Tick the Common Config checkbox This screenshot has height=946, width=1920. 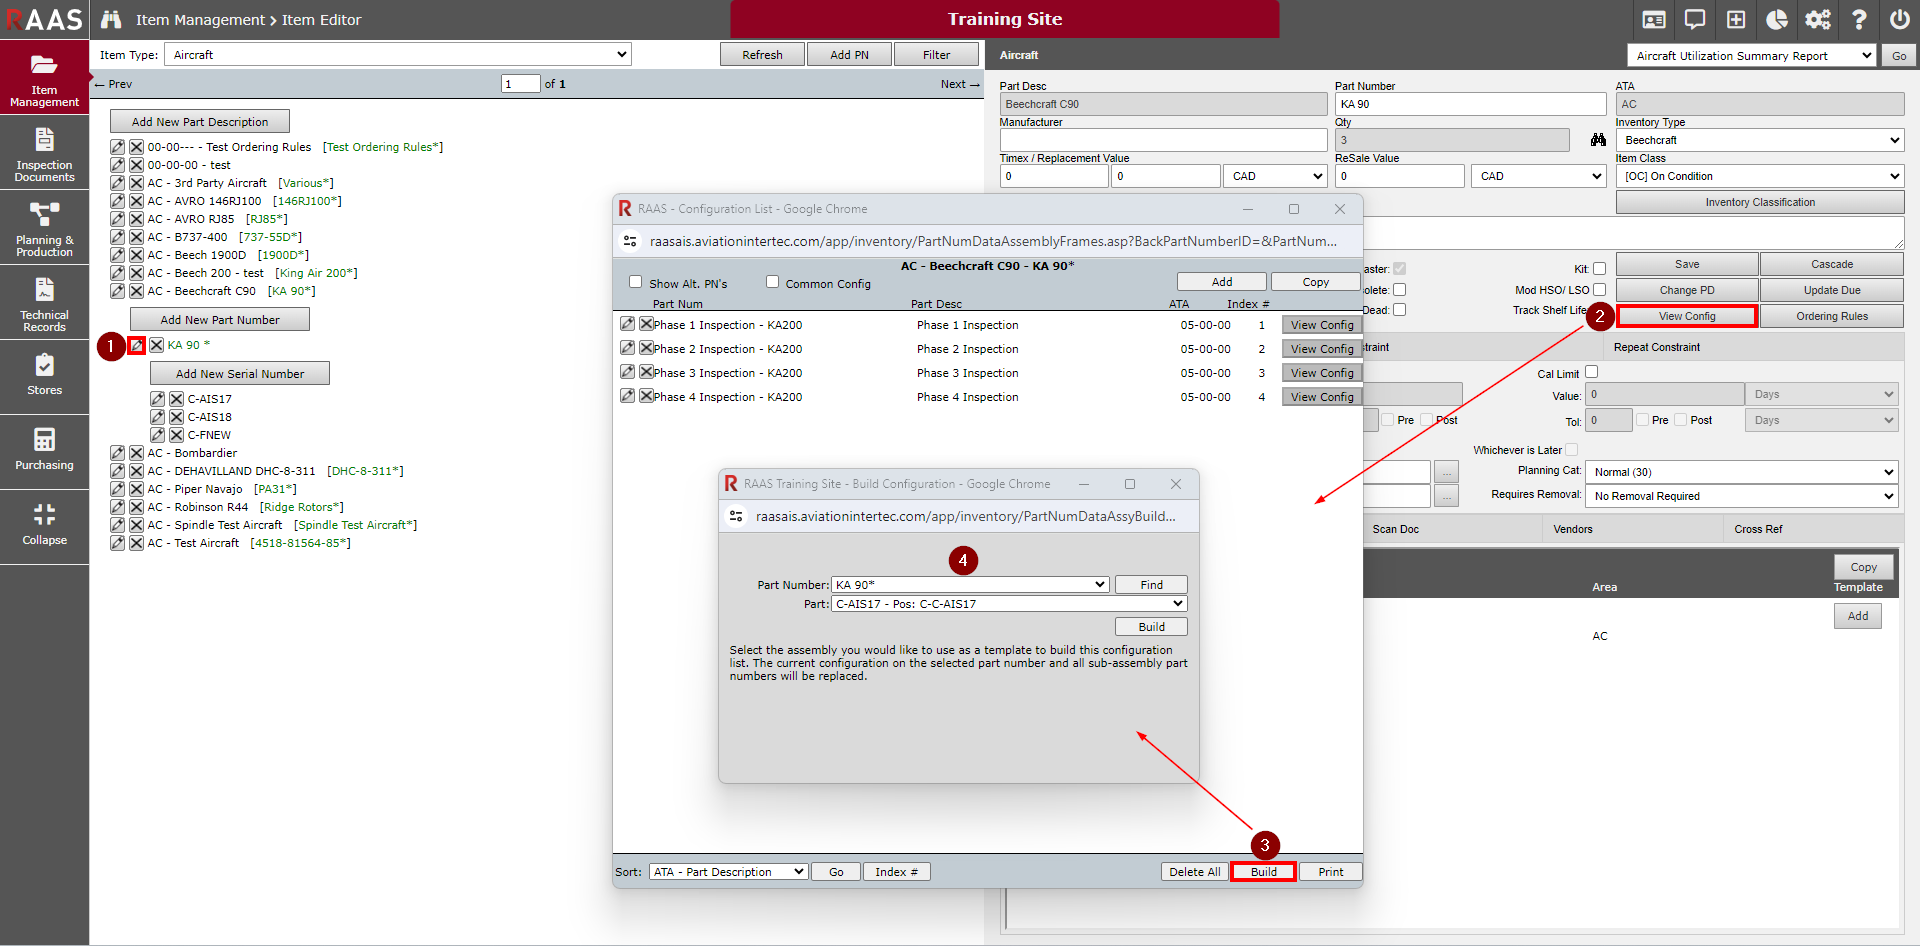tap(772, 282)
